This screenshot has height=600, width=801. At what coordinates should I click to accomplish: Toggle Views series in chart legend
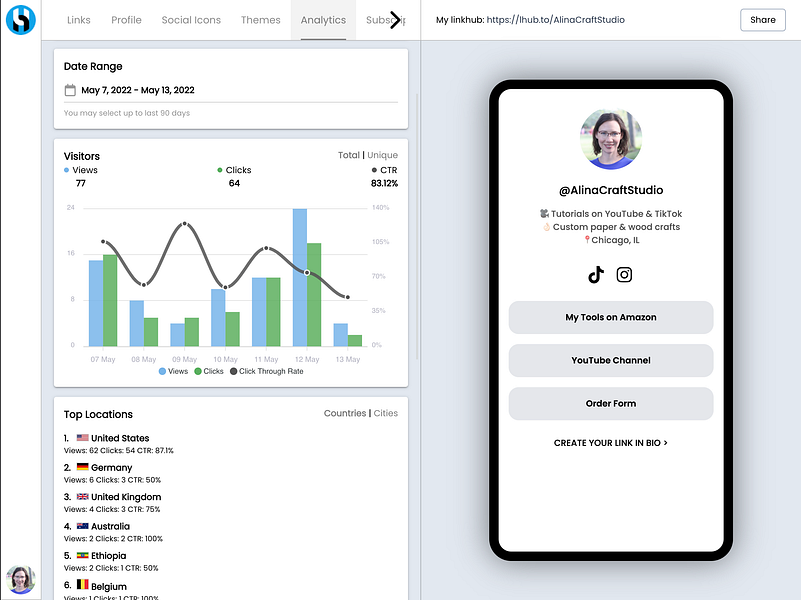[x=173, y=371]
